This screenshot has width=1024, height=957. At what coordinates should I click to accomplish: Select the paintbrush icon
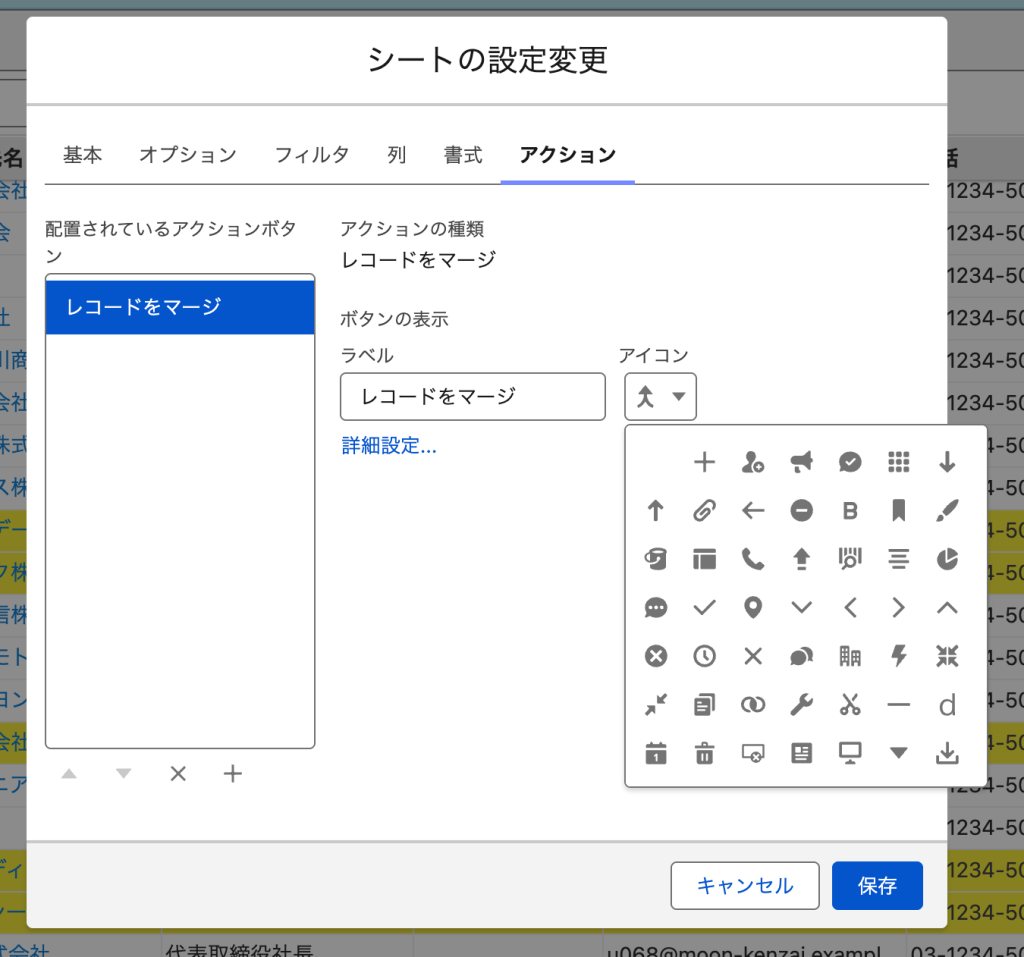pyautogui.click(x=947, y=511)
